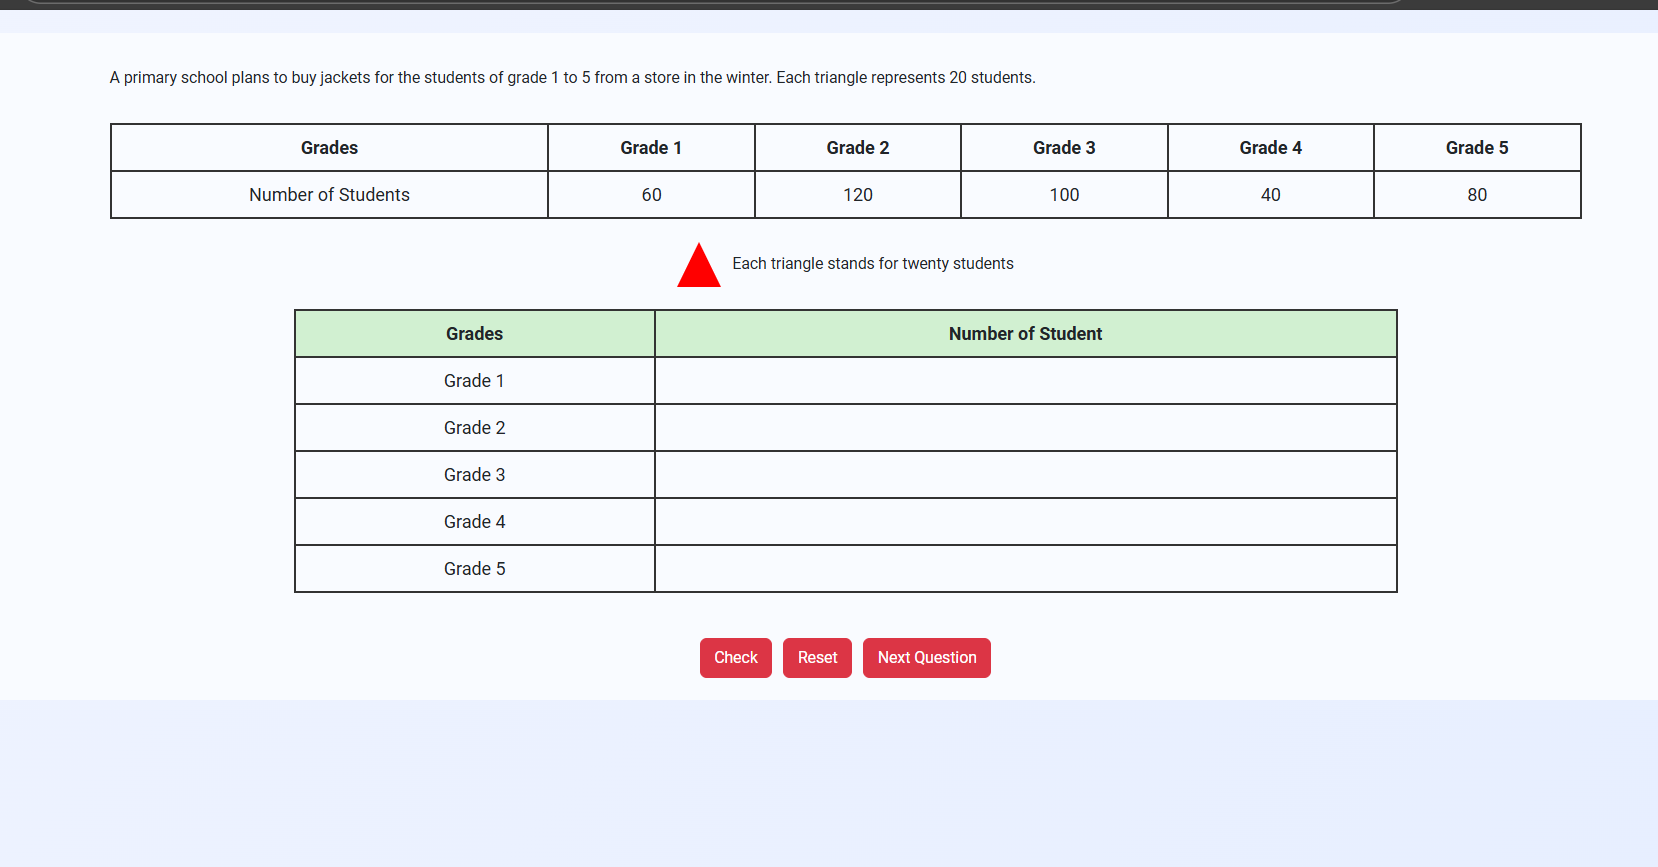Click the empty pictograph cell for Grade 2
This screenshot has height=867, width=1658.
tap(1025, 428)
